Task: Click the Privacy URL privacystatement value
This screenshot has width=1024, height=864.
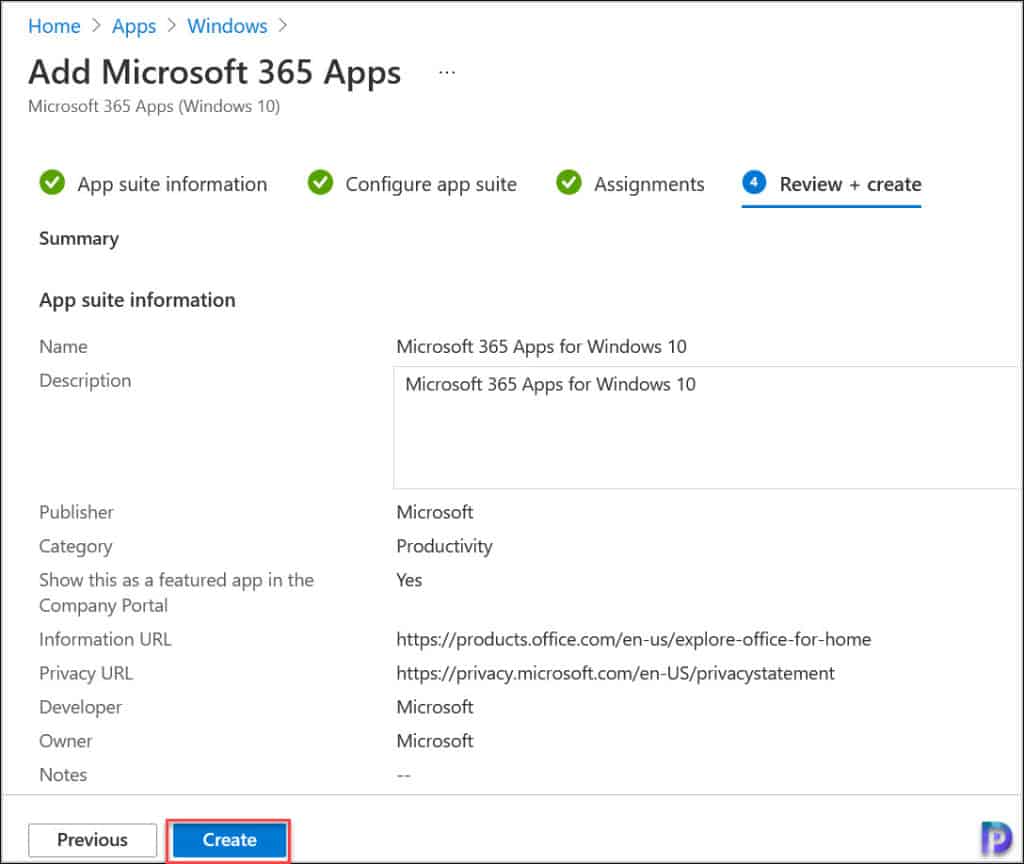Action: (615, 673)
